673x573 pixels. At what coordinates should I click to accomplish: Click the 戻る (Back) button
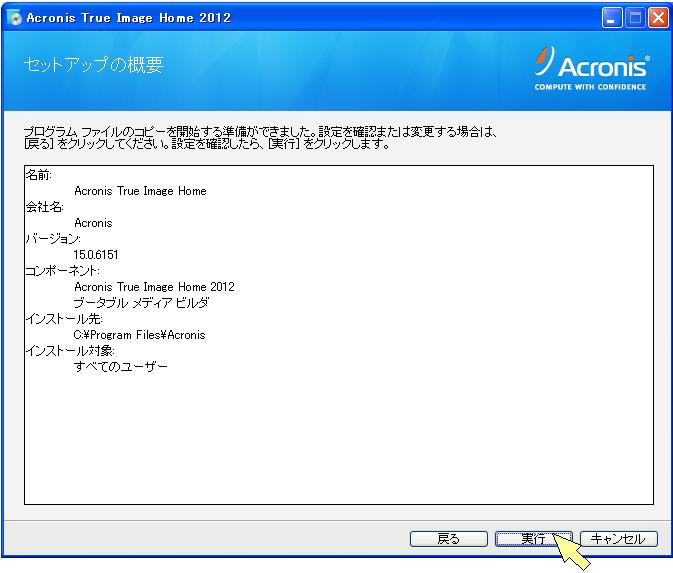click(449, 538)
